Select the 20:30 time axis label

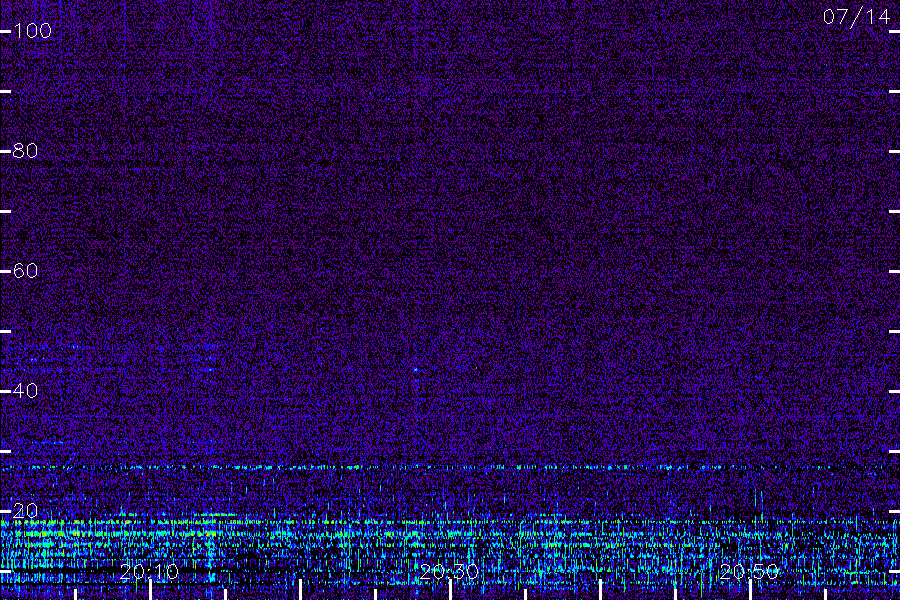tap(449, 572)
